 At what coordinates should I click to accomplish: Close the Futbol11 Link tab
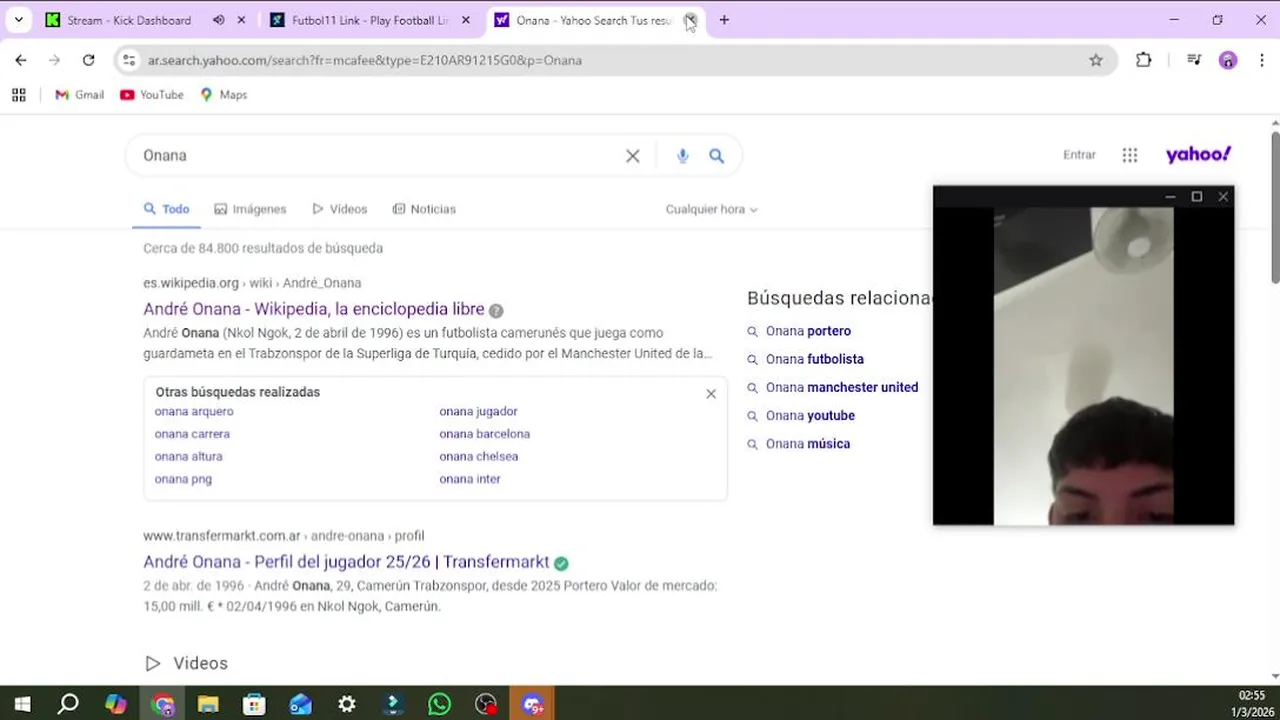point(465,20)
